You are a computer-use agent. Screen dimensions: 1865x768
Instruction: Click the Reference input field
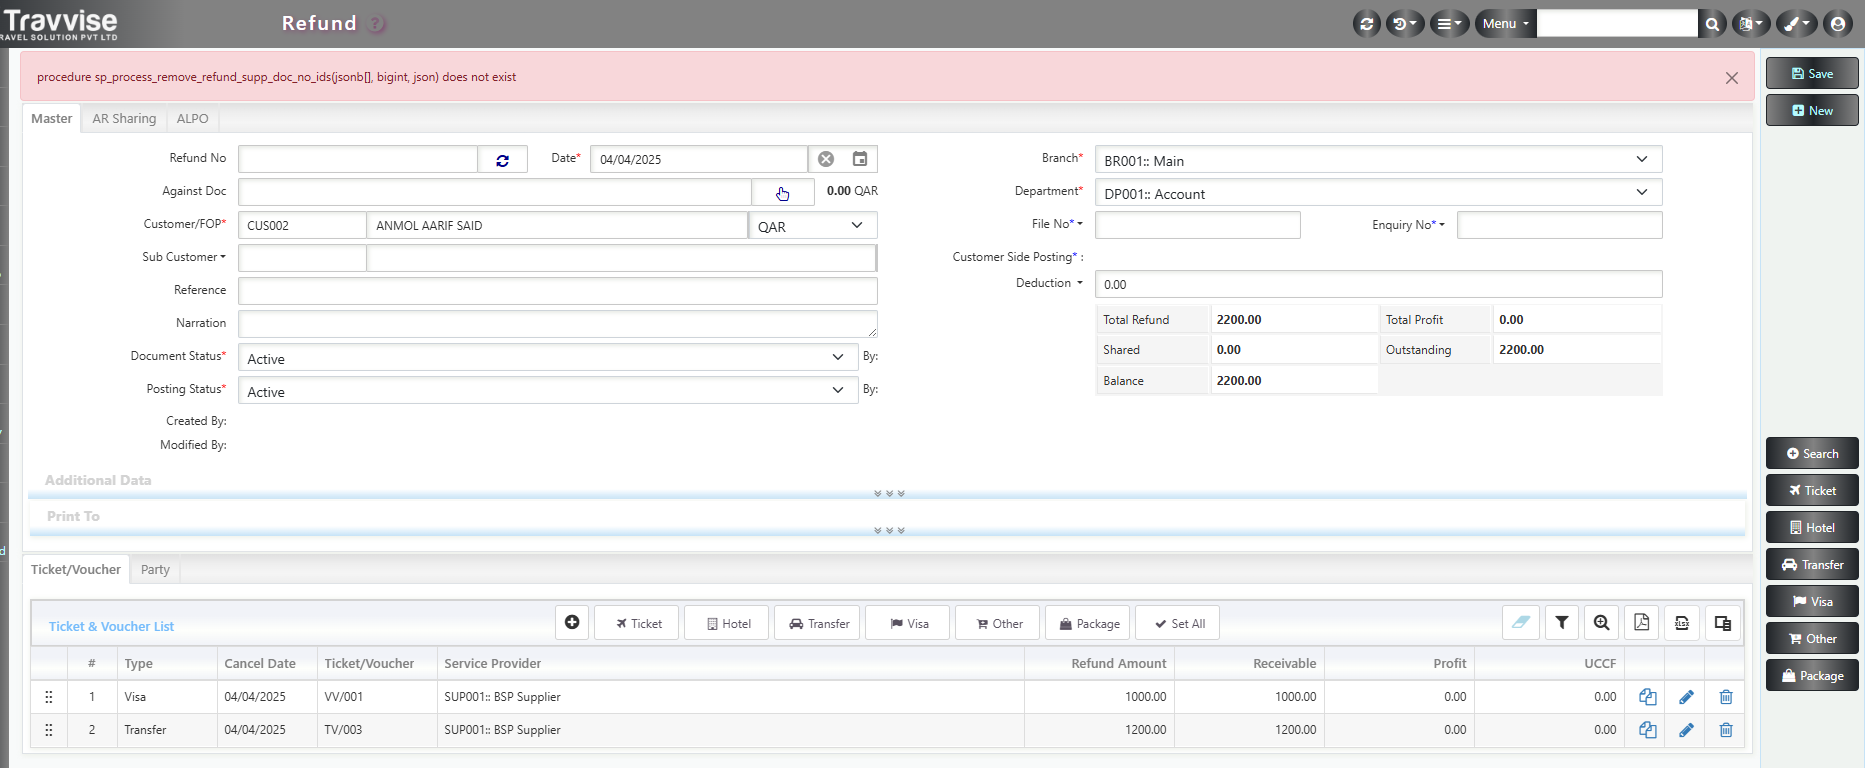pyautogui.click(x=558, y=291)
